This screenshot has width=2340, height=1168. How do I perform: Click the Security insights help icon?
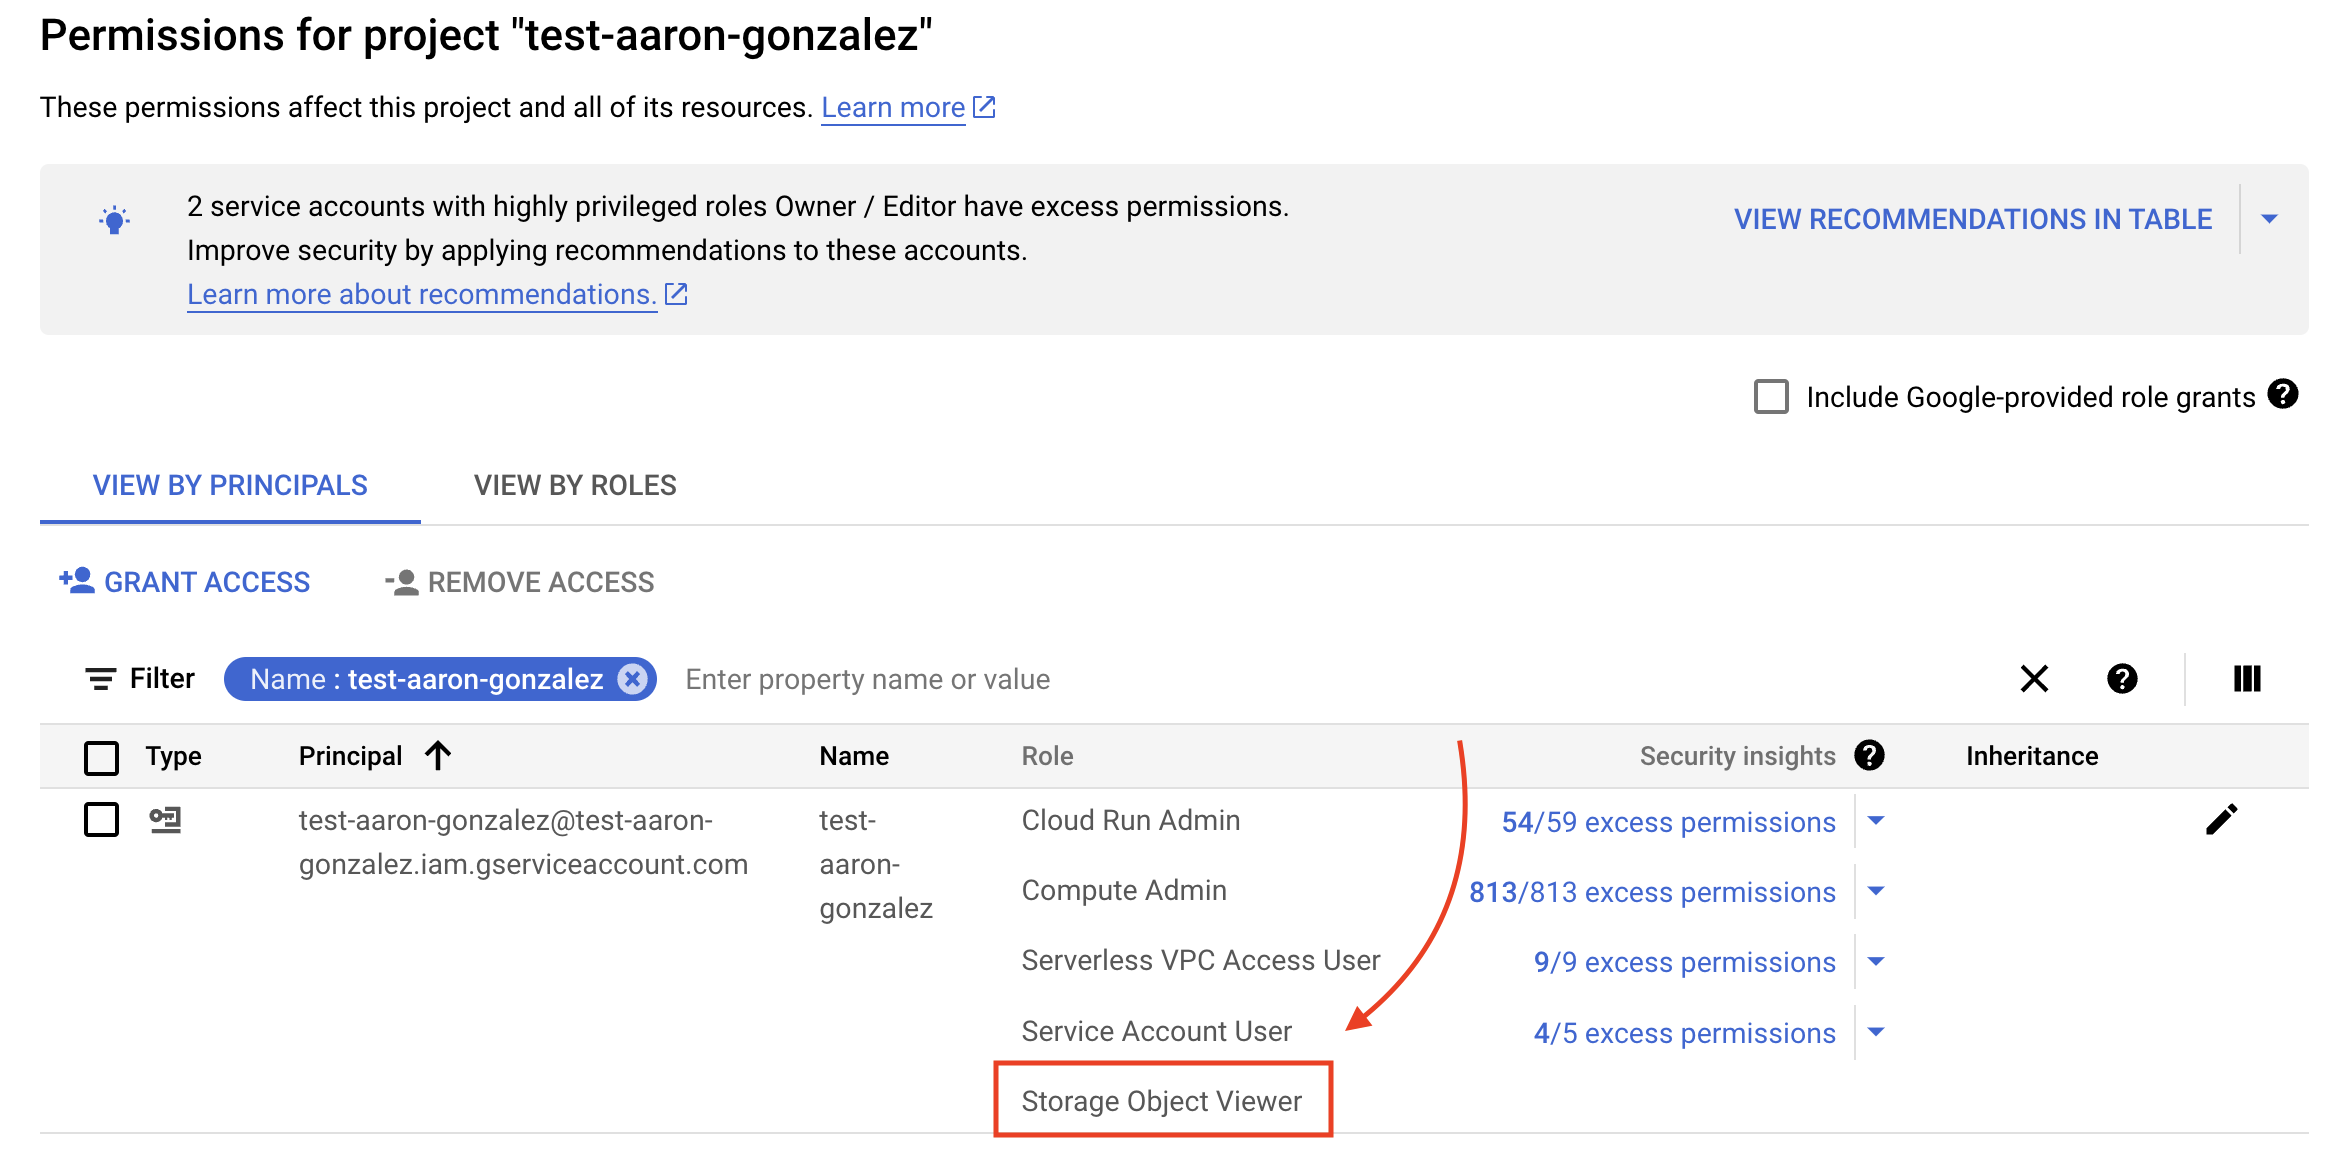point(1869,756)
